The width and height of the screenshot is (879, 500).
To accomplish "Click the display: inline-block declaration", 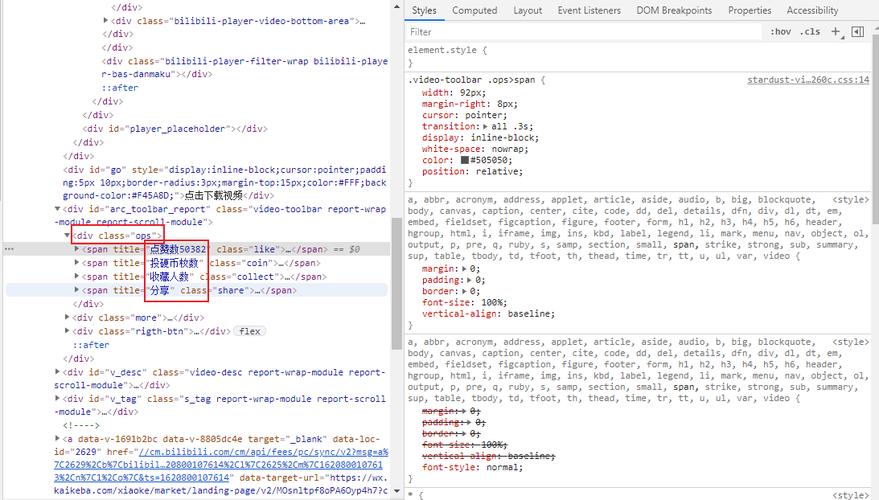I will coord(480,138).
